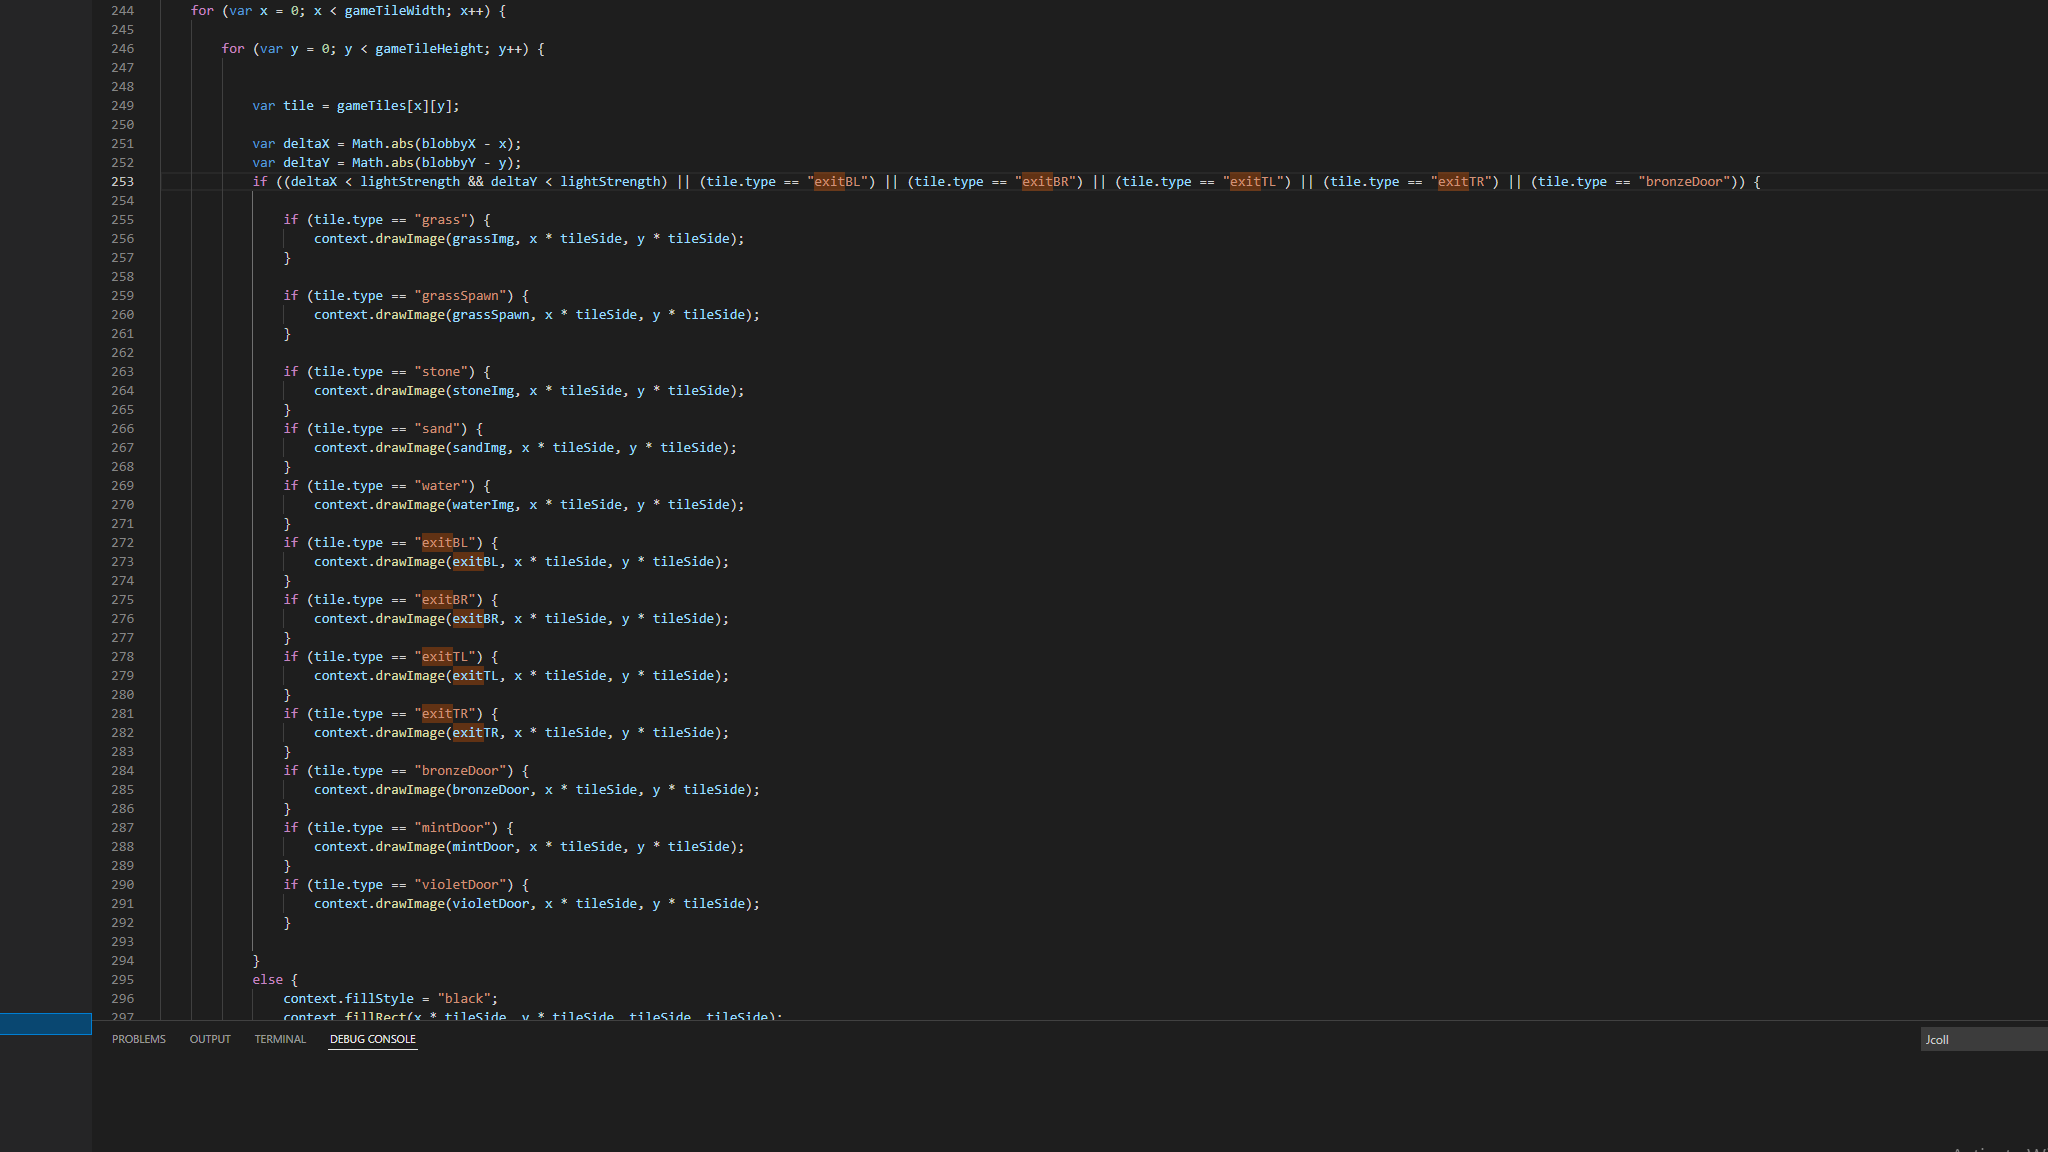Place cursor on gameTileHeight in the loop
Screen dimensions: 2048x1152
pyautogui.click(x=429, y=49)
